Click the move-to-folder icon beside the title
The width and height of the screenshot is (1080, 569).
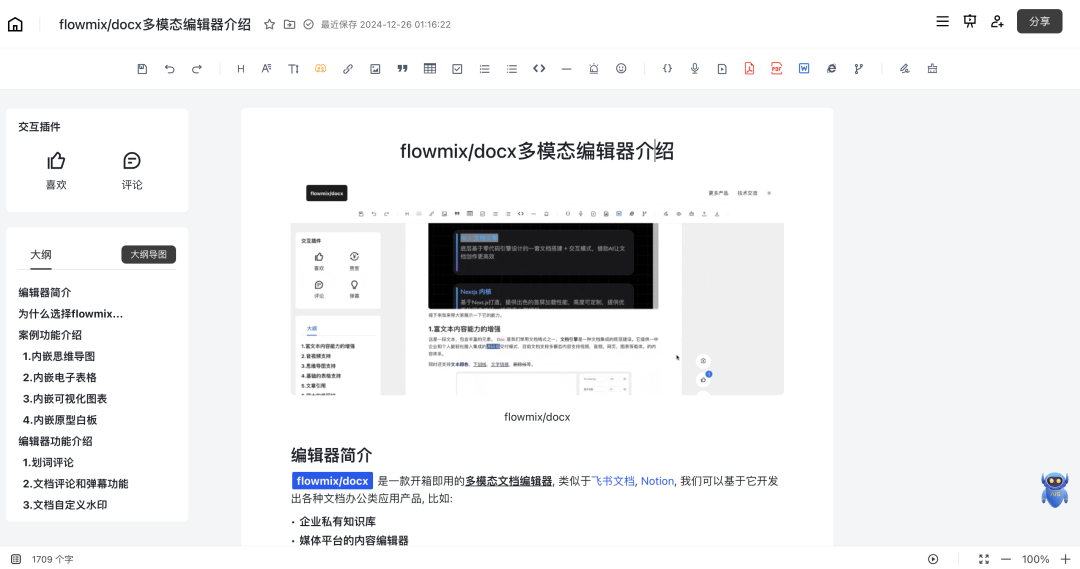289,24
